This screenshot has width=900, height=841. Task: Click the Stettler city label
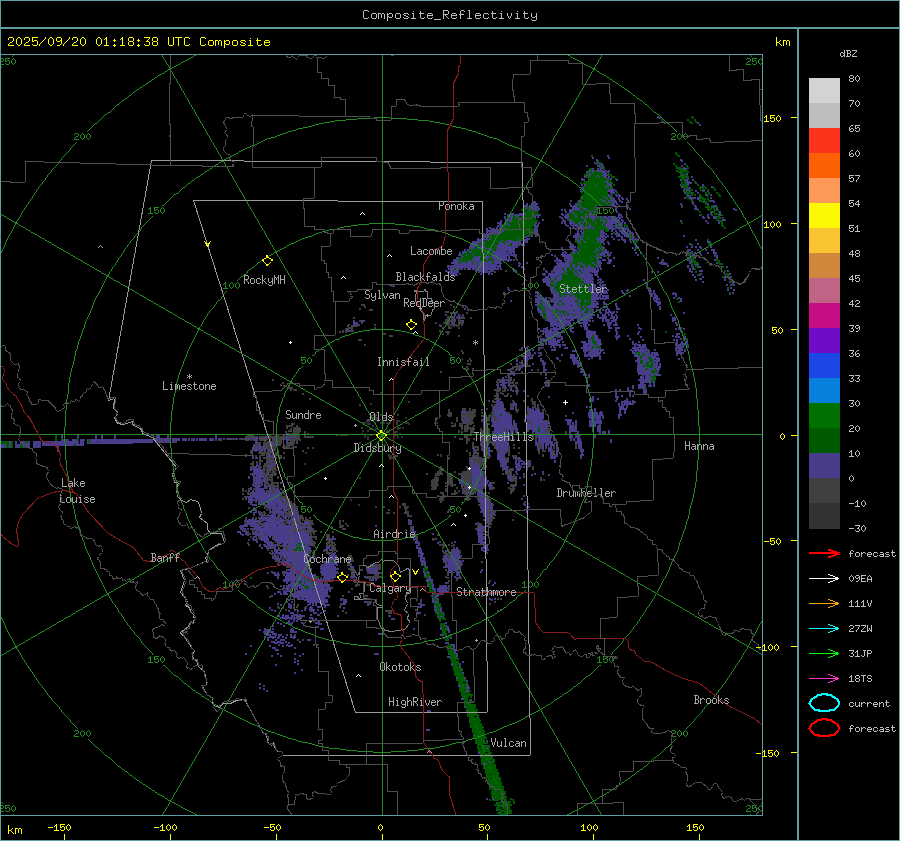pyautogui.click(x=583, y=289)
